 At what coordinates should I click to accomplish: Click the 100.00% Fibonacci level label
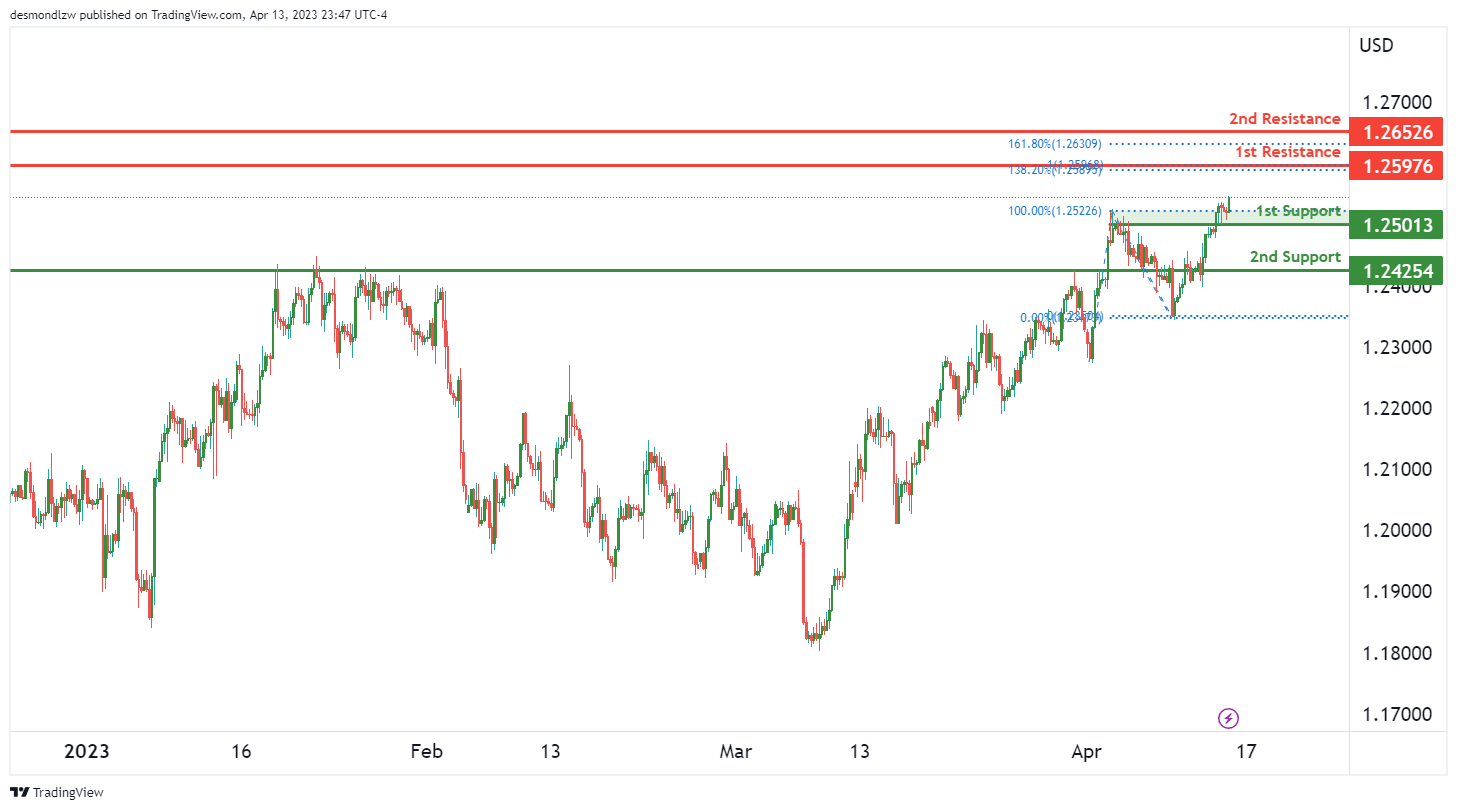coord(1055,211)
